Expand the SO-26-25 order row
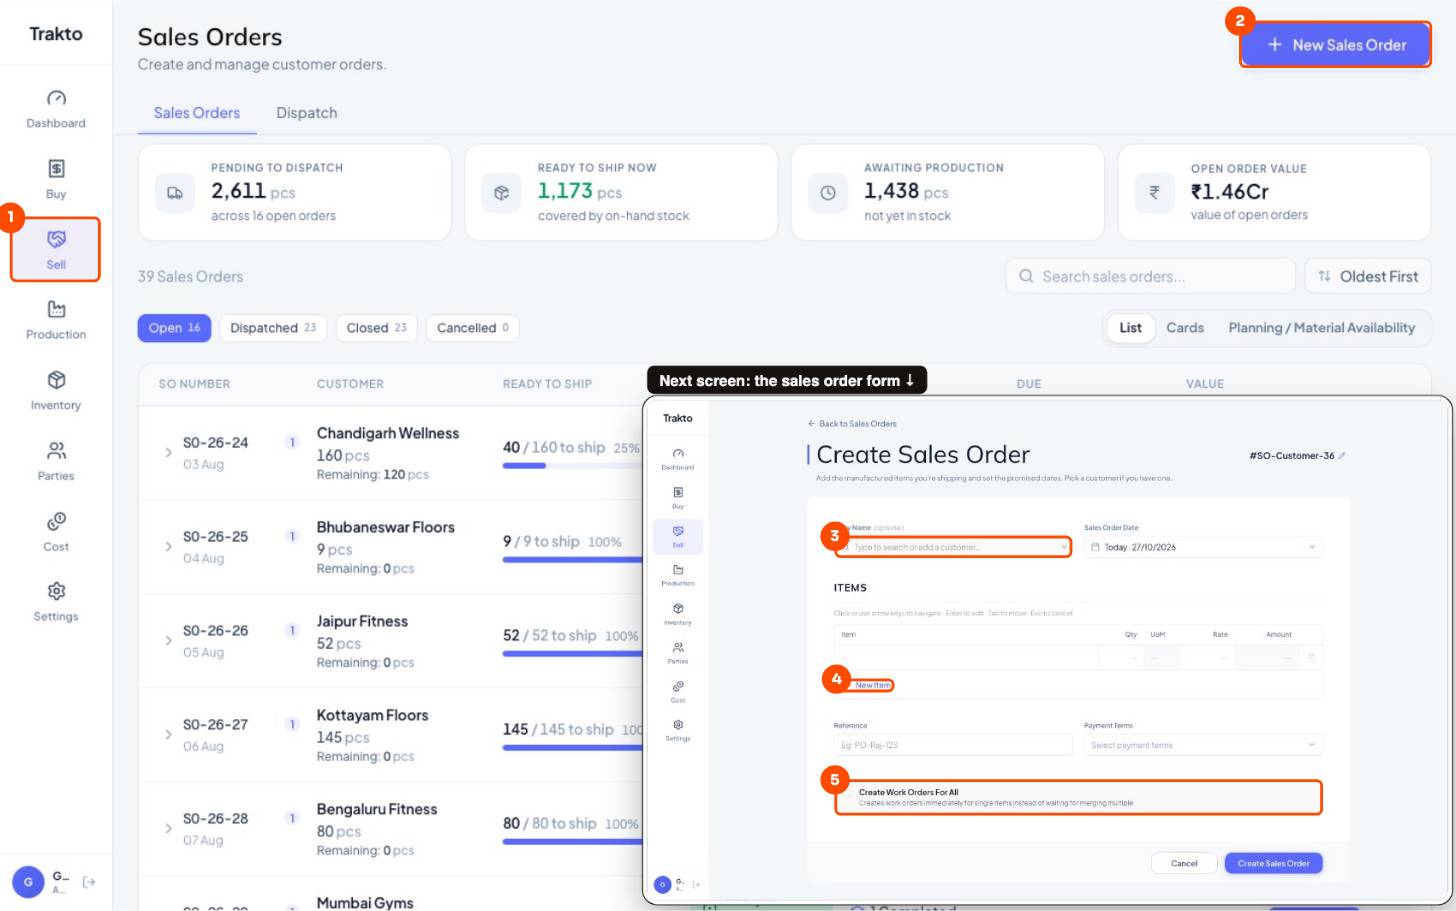 click(168, 547)
